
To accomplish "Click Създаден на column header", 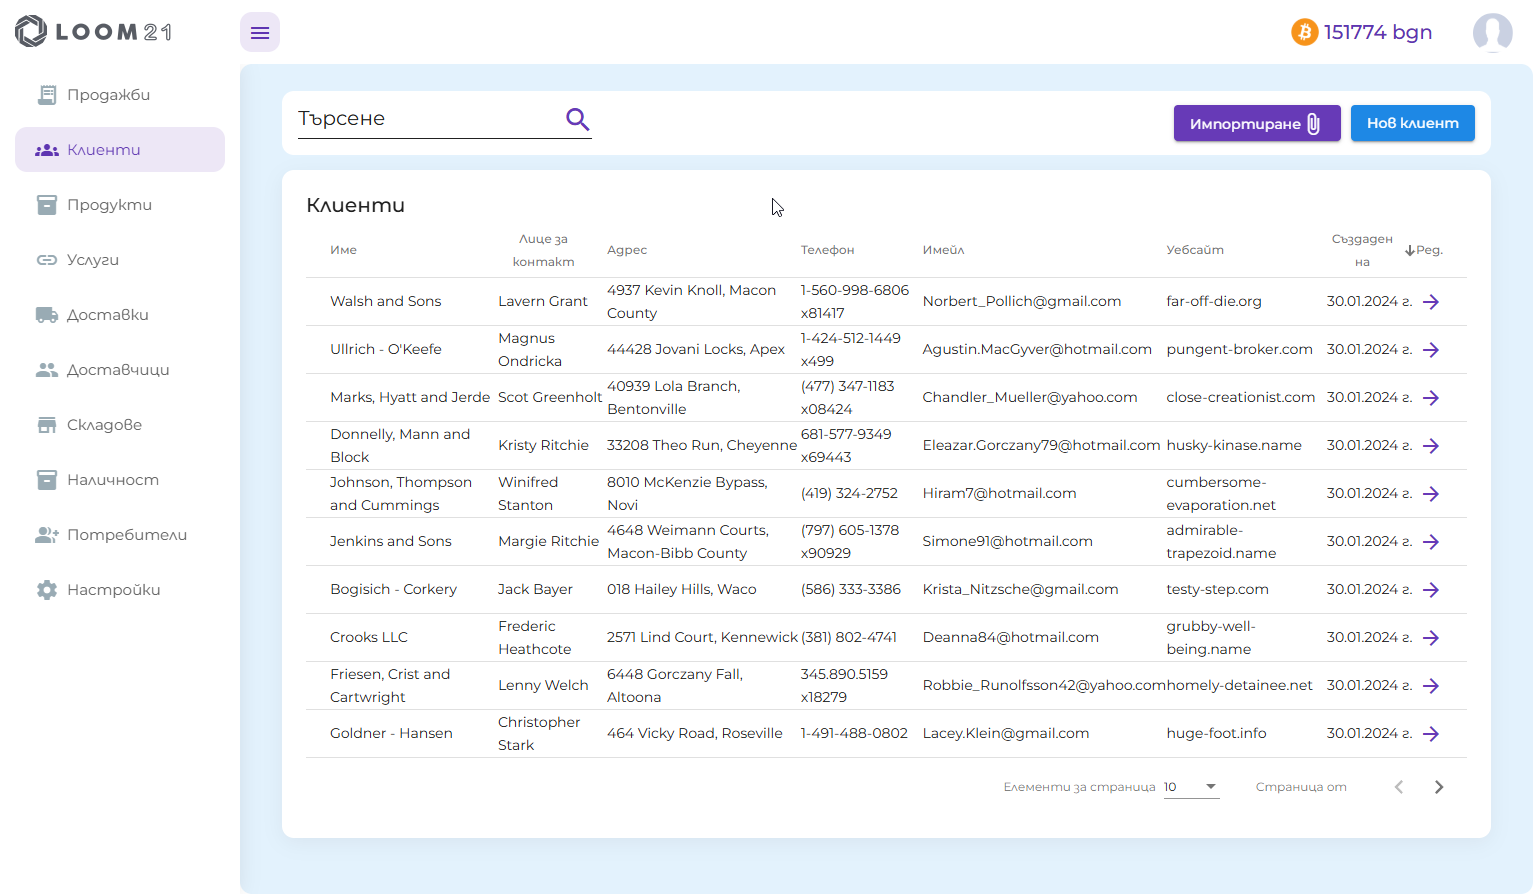I will [1362, 250].
